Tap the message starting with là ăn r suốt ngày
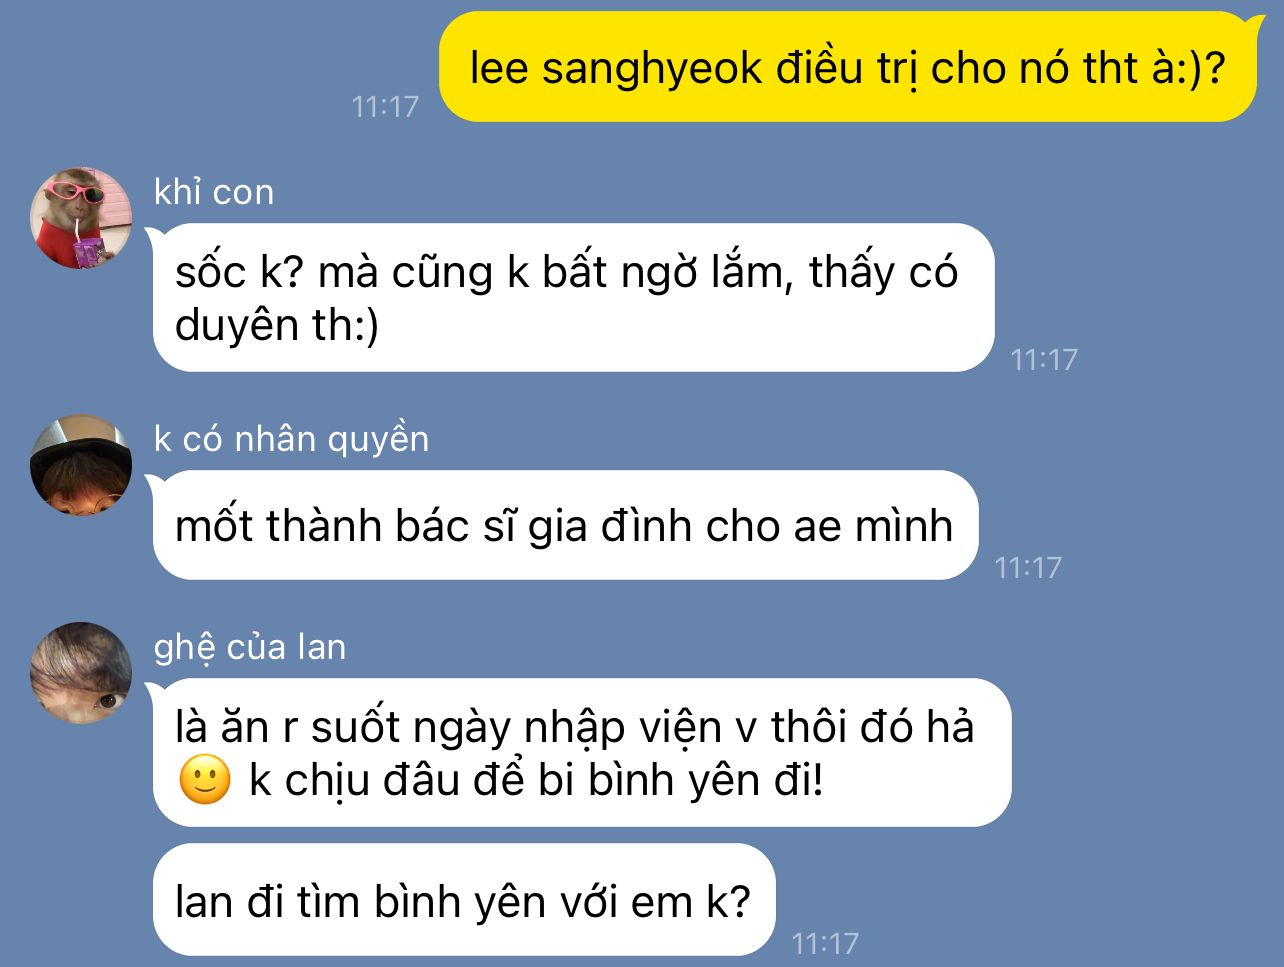This screenshot has height=967, width=1284. pyautogui.click(x=582, y=753)
